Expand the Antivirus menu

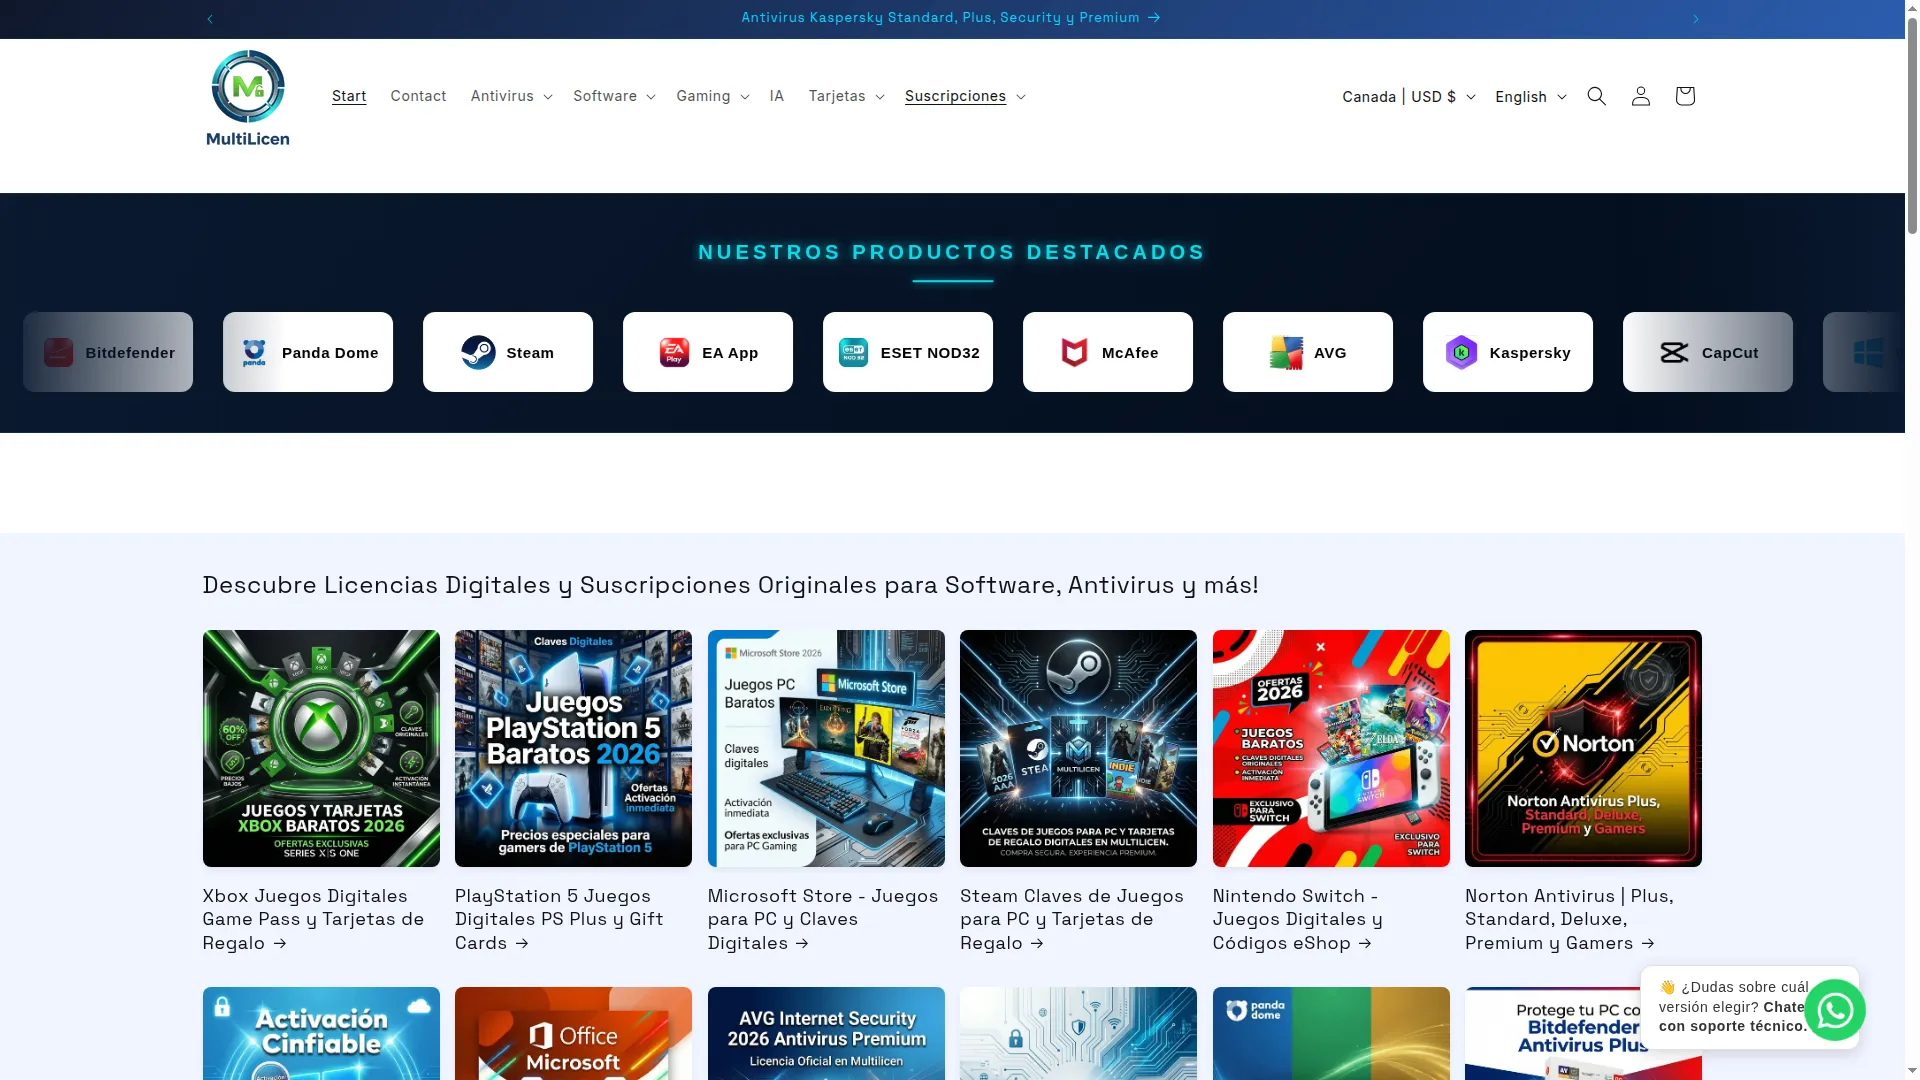[x=511, y=96]
